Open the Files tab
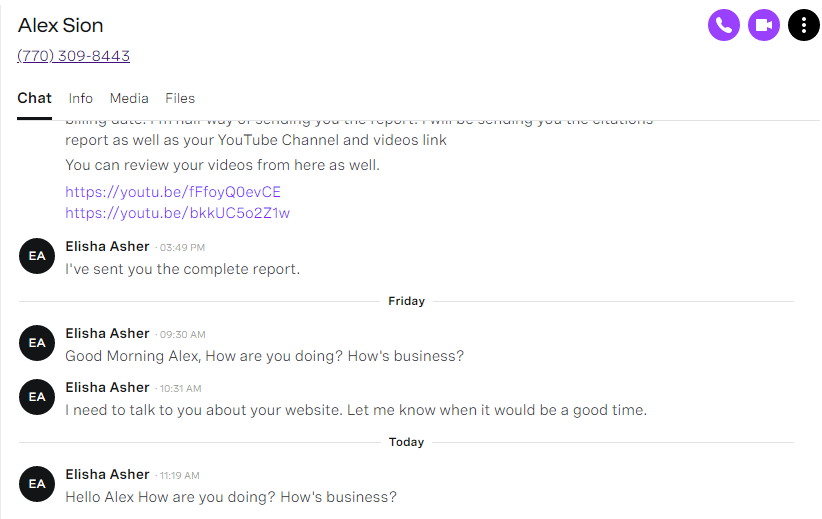The image size is (822, 519). point(180,99)
